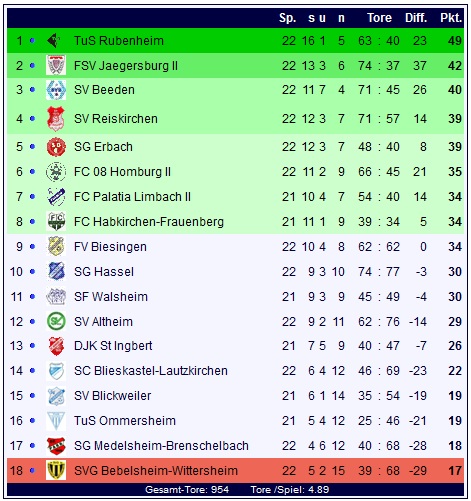Image resolution: width=471 pixels, height=501 pixels.
Task: Open the DJK St Ingbert team link
Action: (x=113, y=346)
